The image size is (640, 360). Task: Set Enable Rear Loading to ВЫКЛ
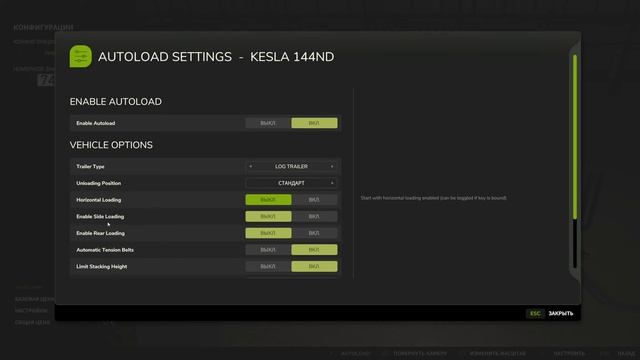pyautogui.click(x=268, y=233)
